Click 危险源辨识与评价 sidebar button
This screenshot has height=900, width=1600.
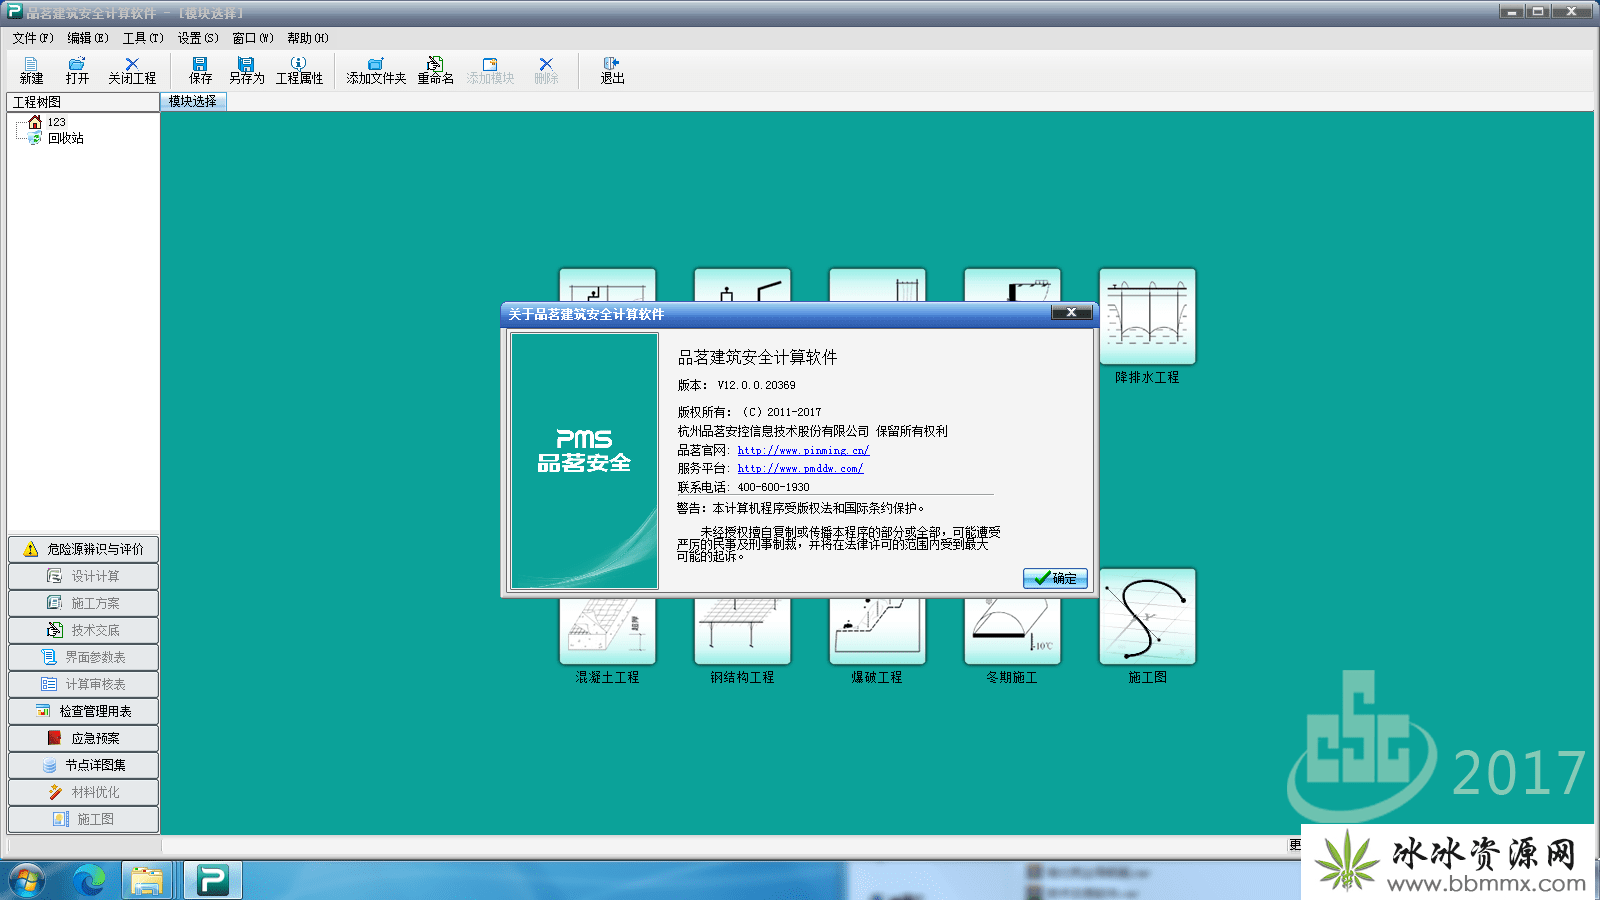pos(83,549)
